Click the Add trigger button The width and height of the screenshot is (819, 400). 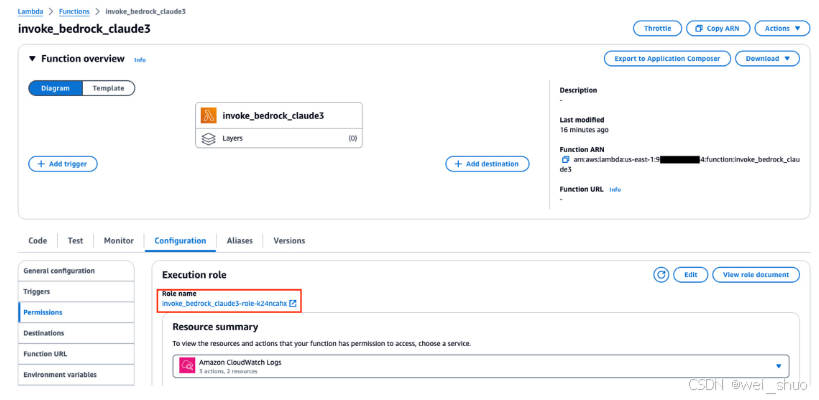(63, 164)
